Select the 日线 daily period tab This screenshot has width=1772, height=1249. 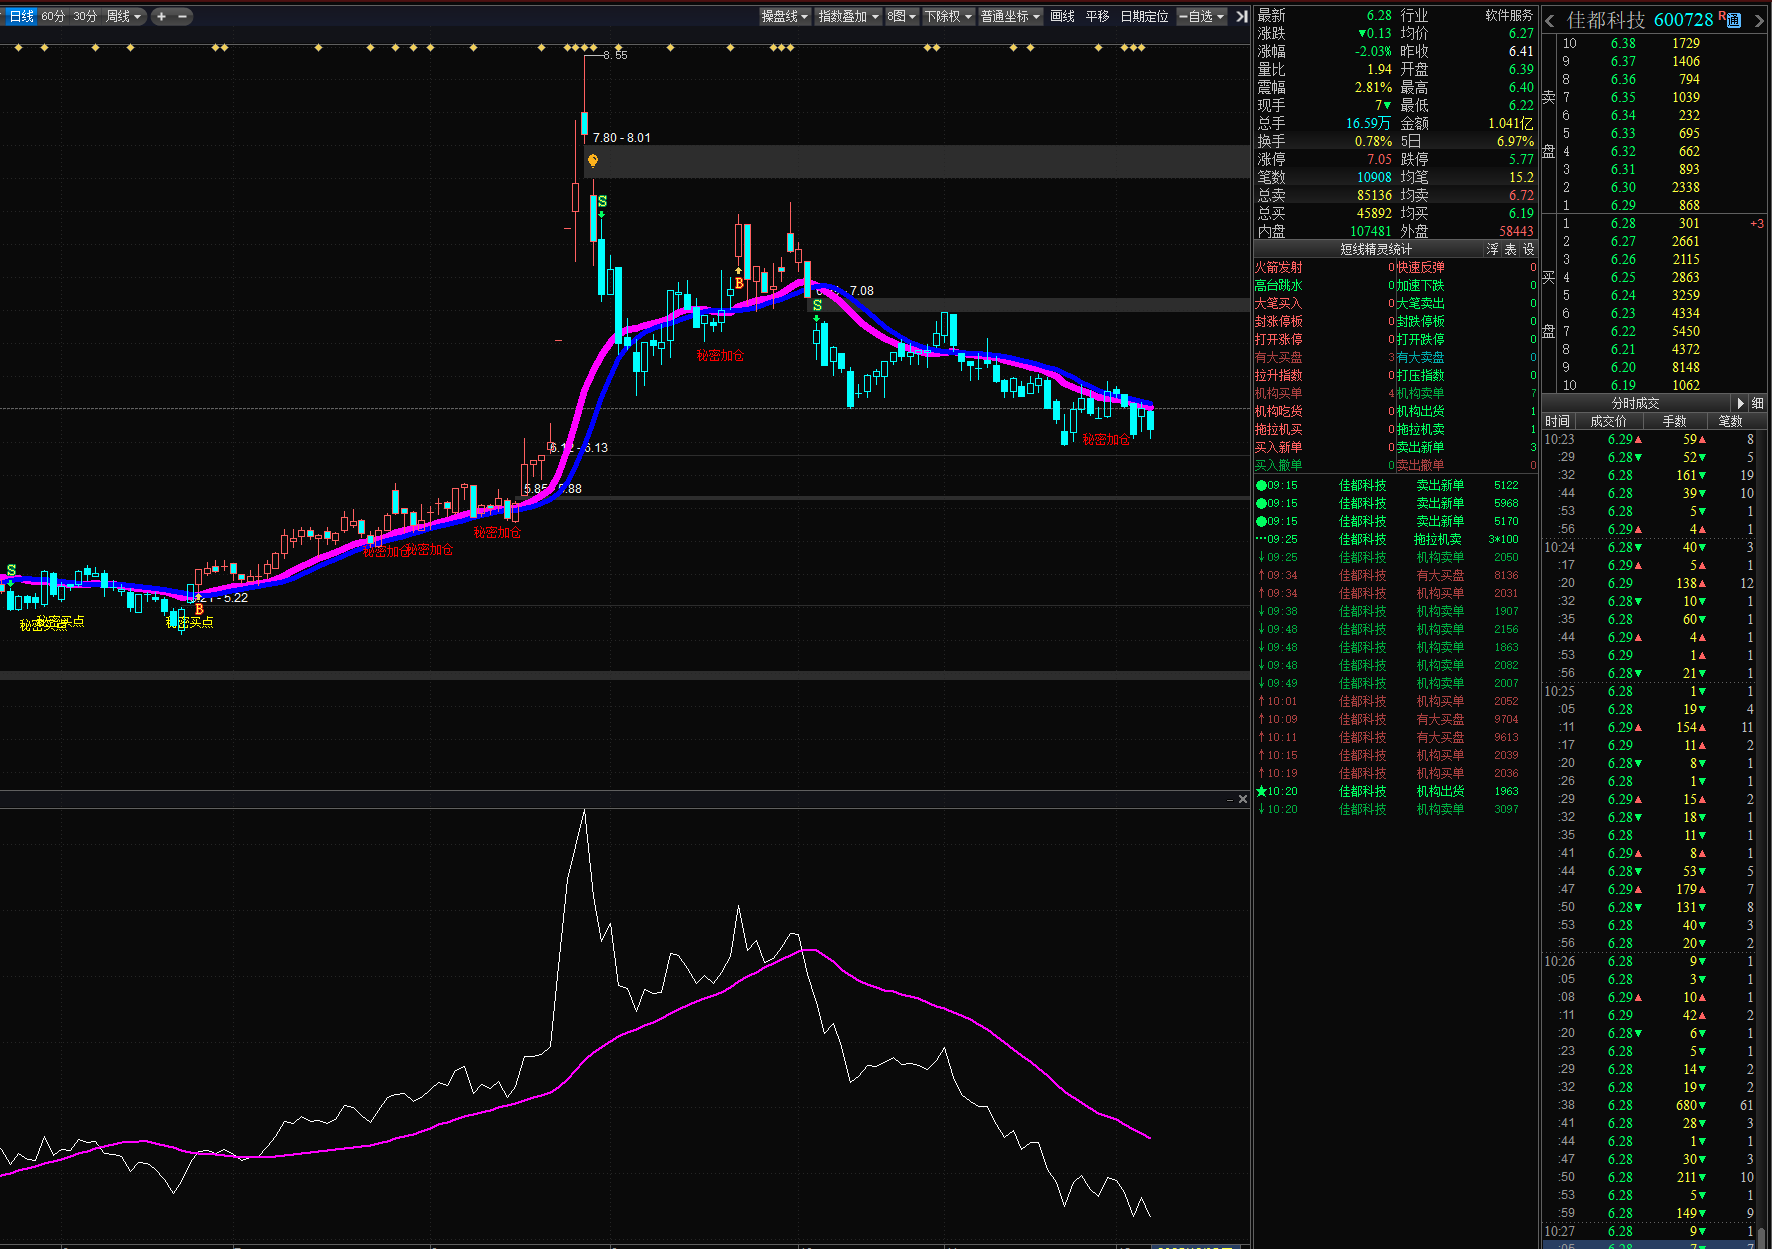(x=21, y=16)
